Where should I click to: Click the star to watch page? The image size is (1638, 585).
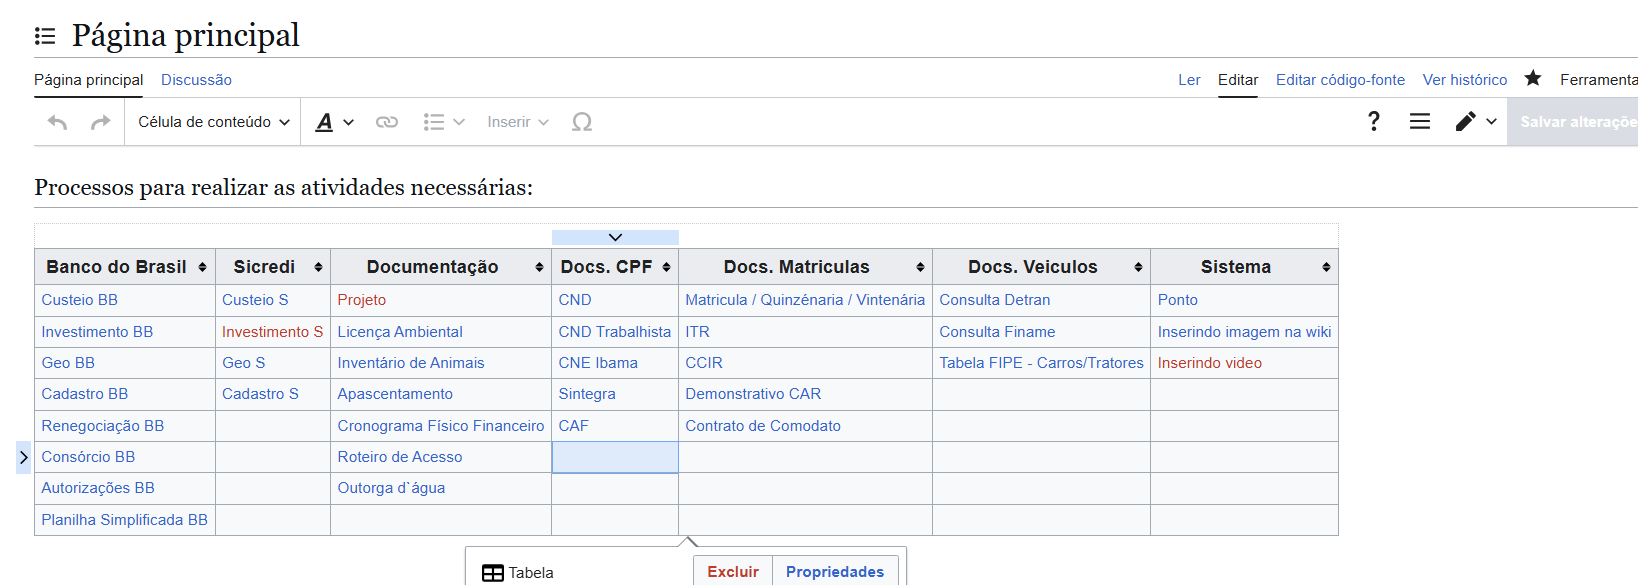point(1533,78)
